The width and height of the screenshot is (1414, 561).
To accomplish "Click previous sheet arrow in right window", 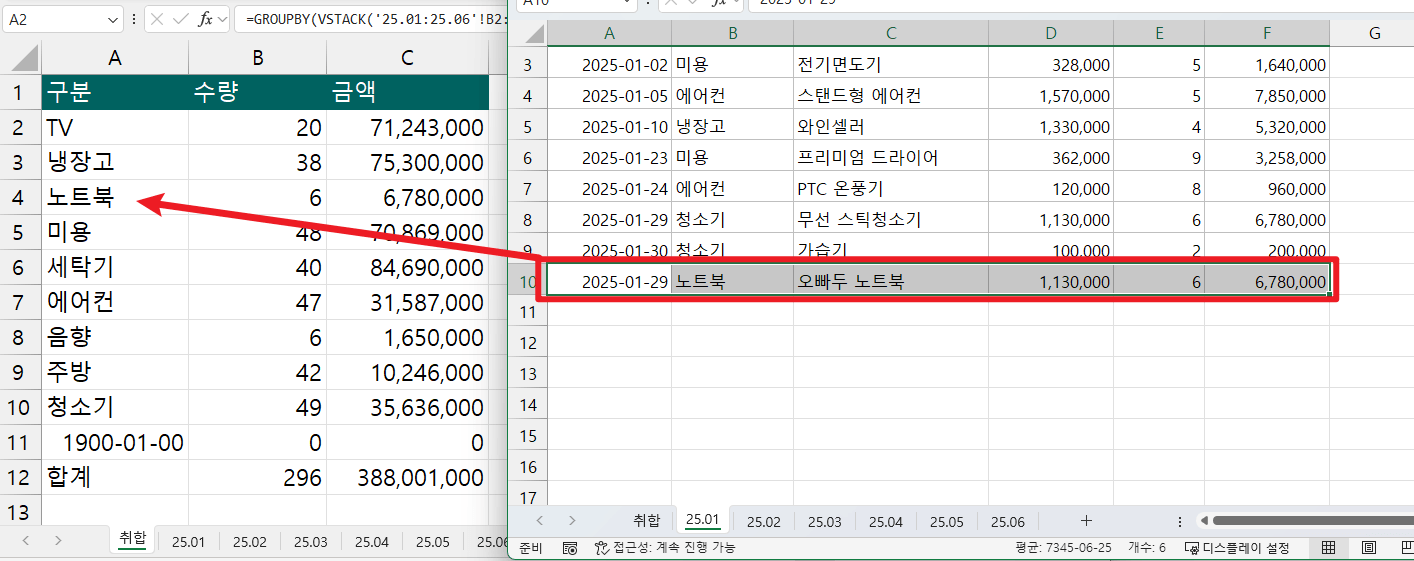I will pyautogui.click(x=540, y=520).
